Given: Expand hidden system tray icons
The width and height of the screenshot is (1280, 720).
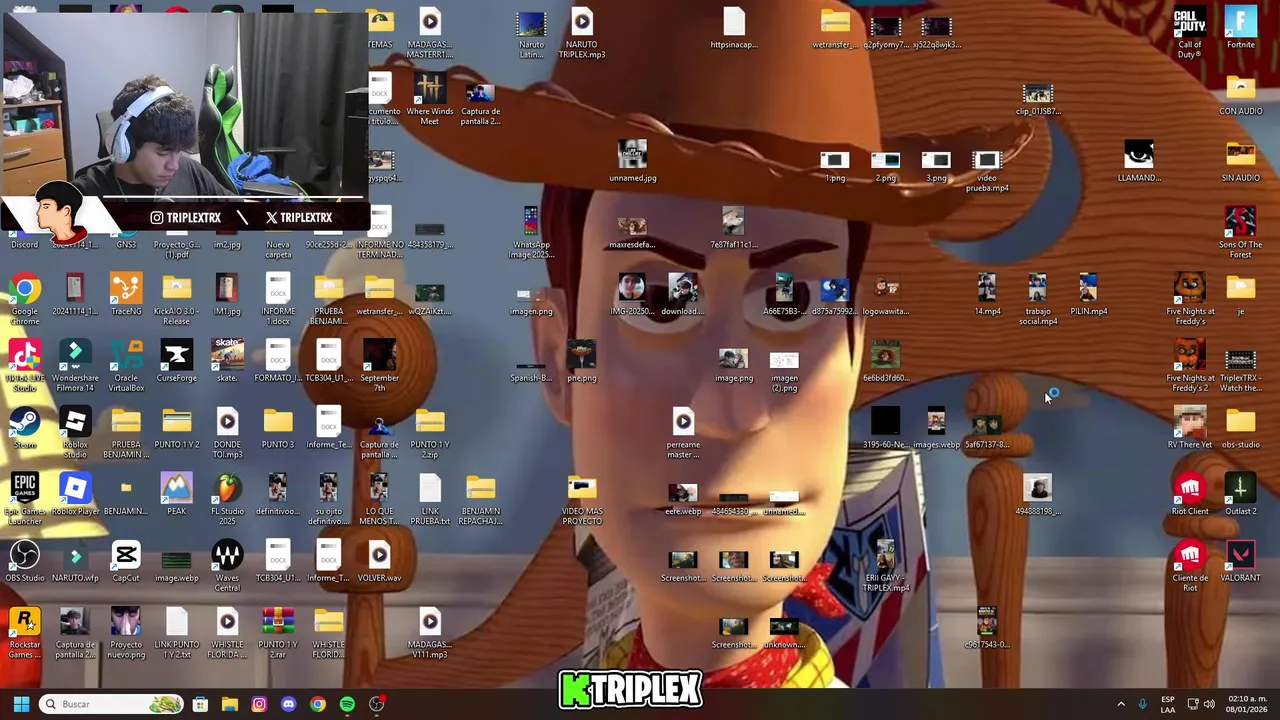Looking at the screenshot, I should click(1121, 704).
